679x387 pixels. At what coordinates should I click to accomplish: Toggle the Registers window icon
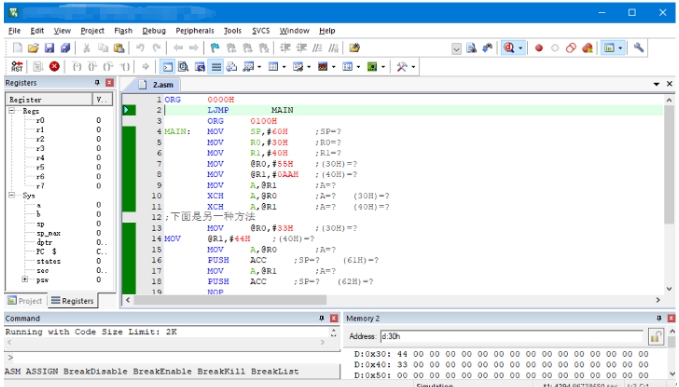tap(216, 67)
